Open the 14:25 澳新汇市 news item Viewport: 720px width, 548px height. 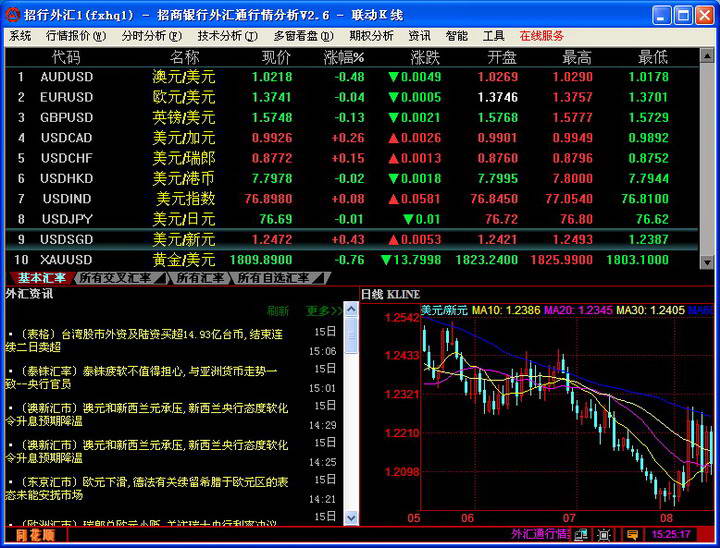point(146,451)
